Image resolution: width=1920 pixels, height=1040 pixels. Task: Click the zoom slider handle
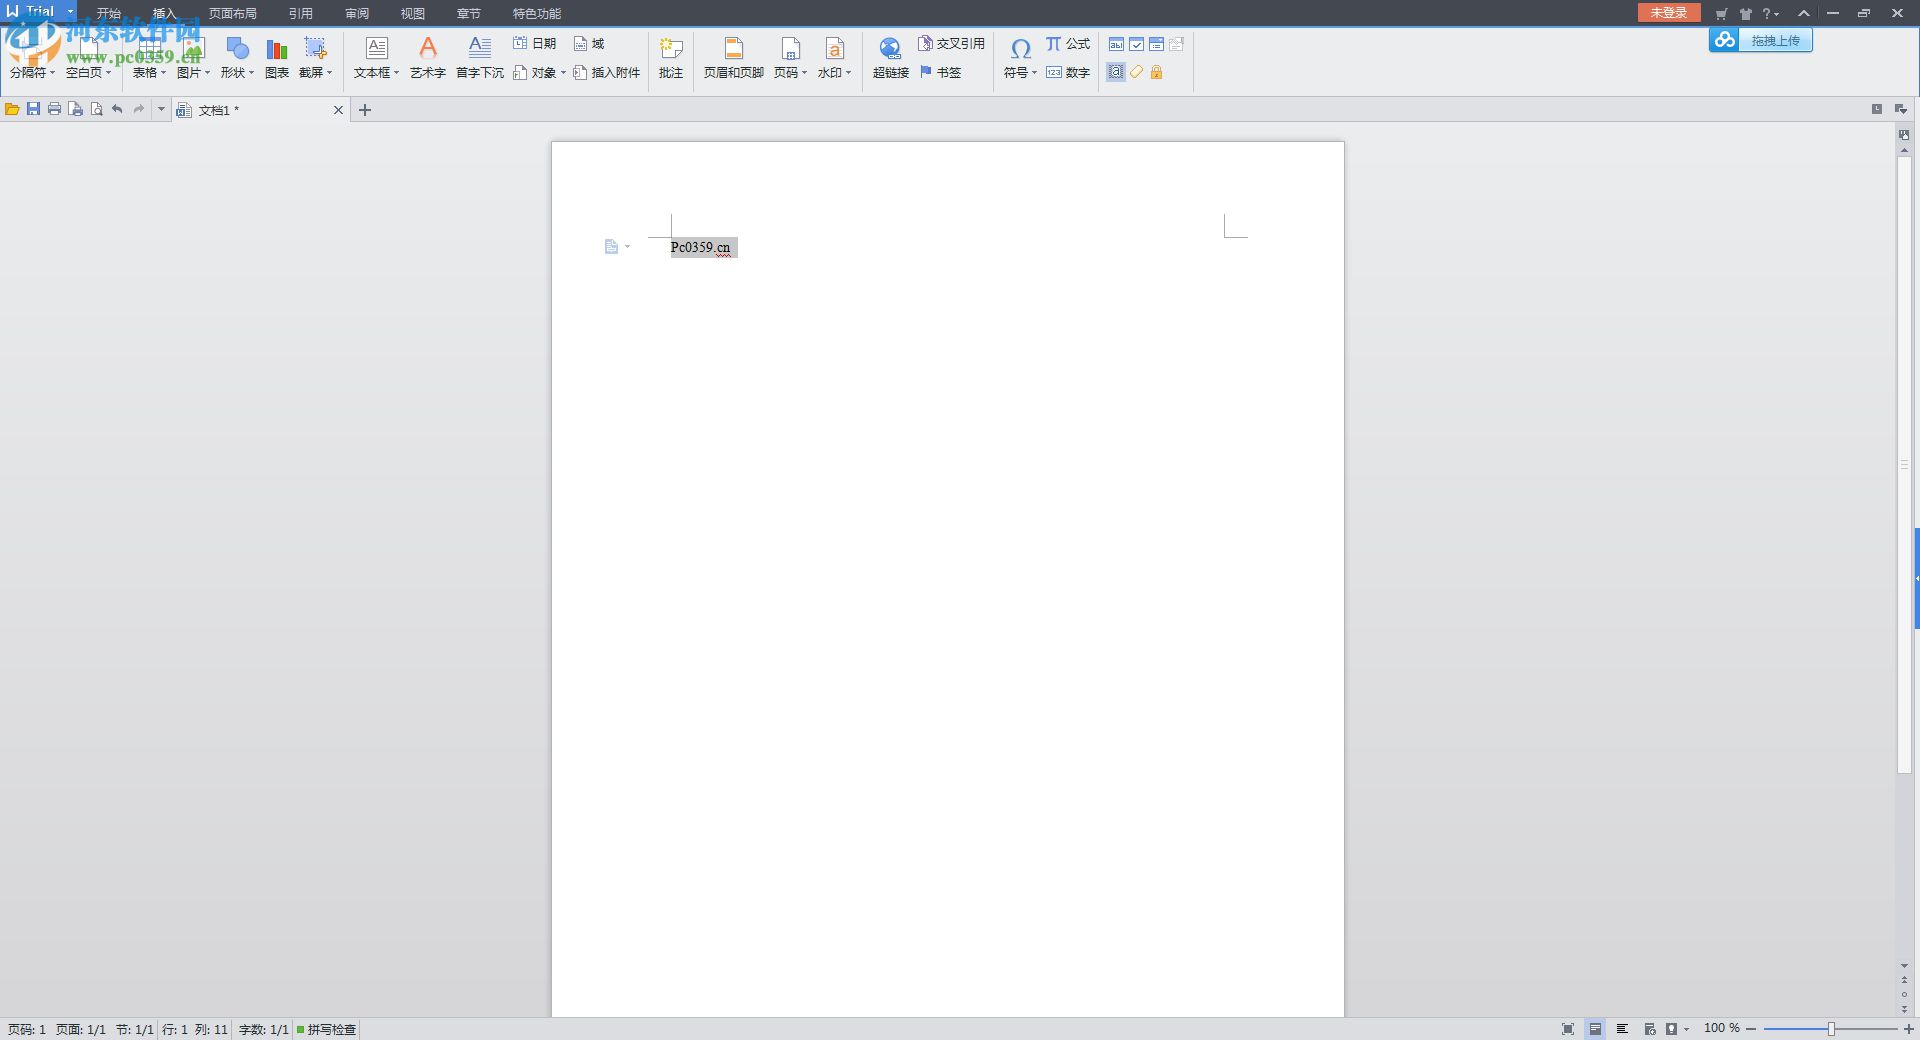(x=1831, y=1029)
